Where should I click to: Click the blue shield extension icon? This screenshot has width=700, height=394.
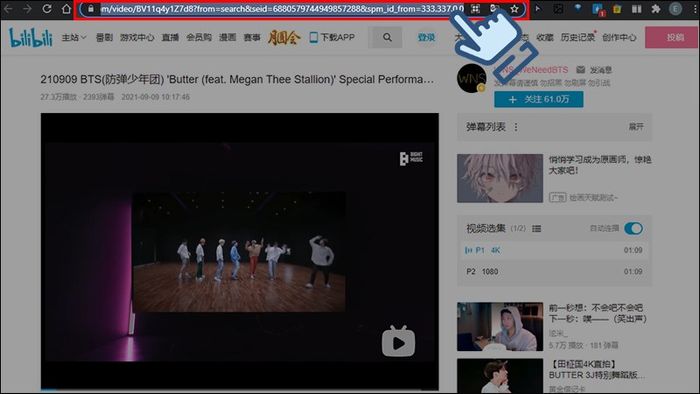[x=578, y=8]
